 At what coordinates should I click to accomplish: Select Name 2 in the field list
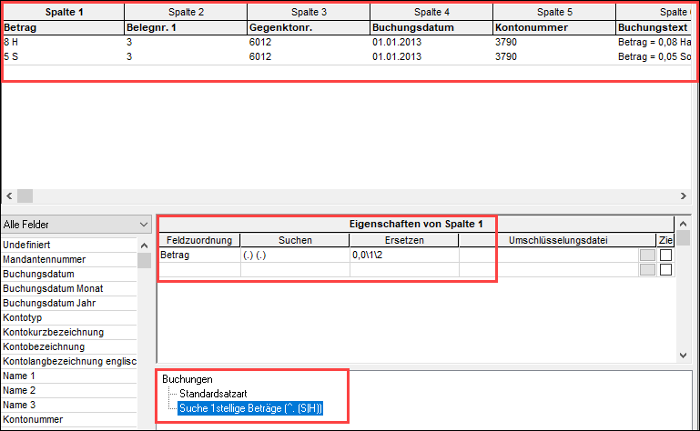69,390
